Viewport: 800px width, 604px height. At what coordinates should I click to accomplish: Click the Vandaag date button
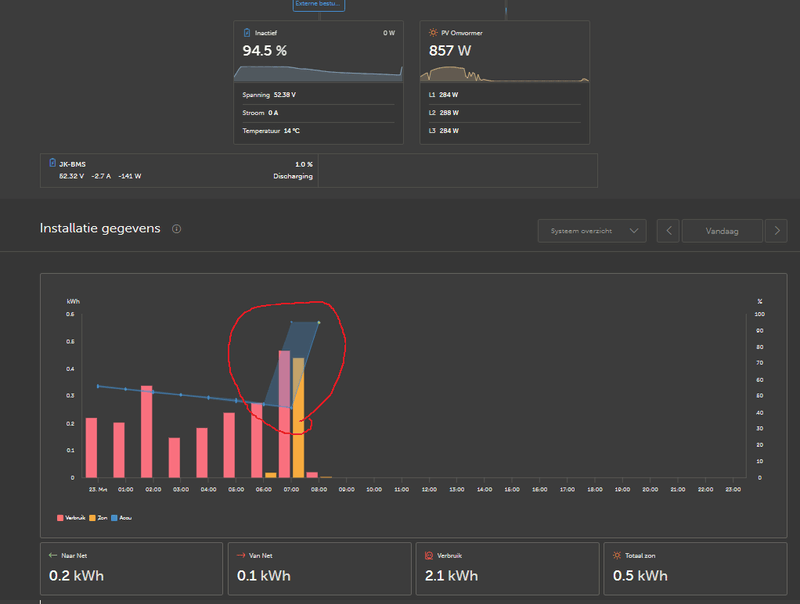pos(722,231)
